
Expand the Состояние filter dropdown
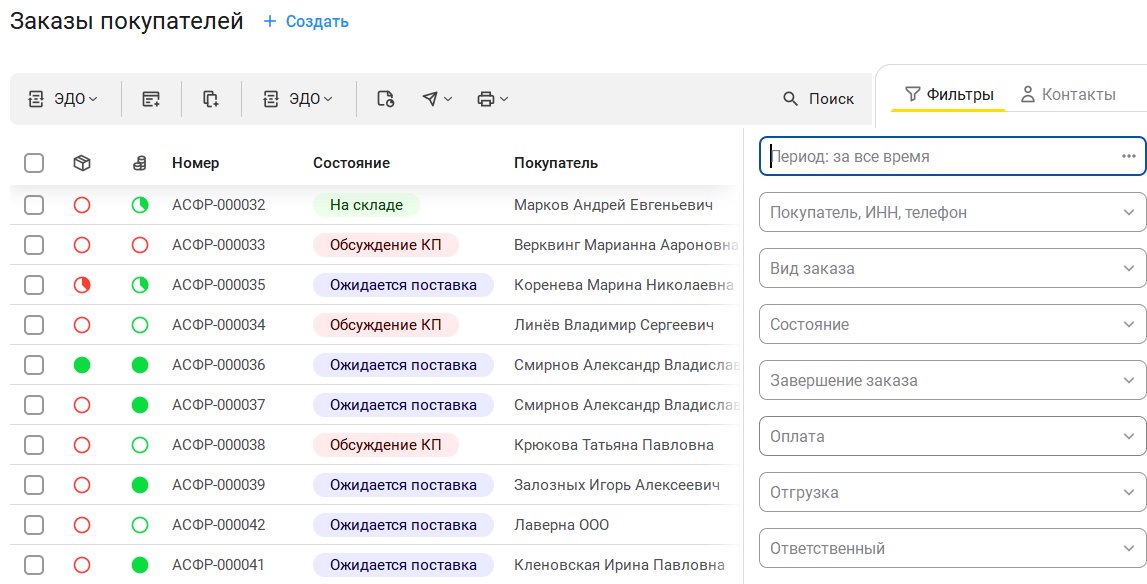(x=952, y=324)
